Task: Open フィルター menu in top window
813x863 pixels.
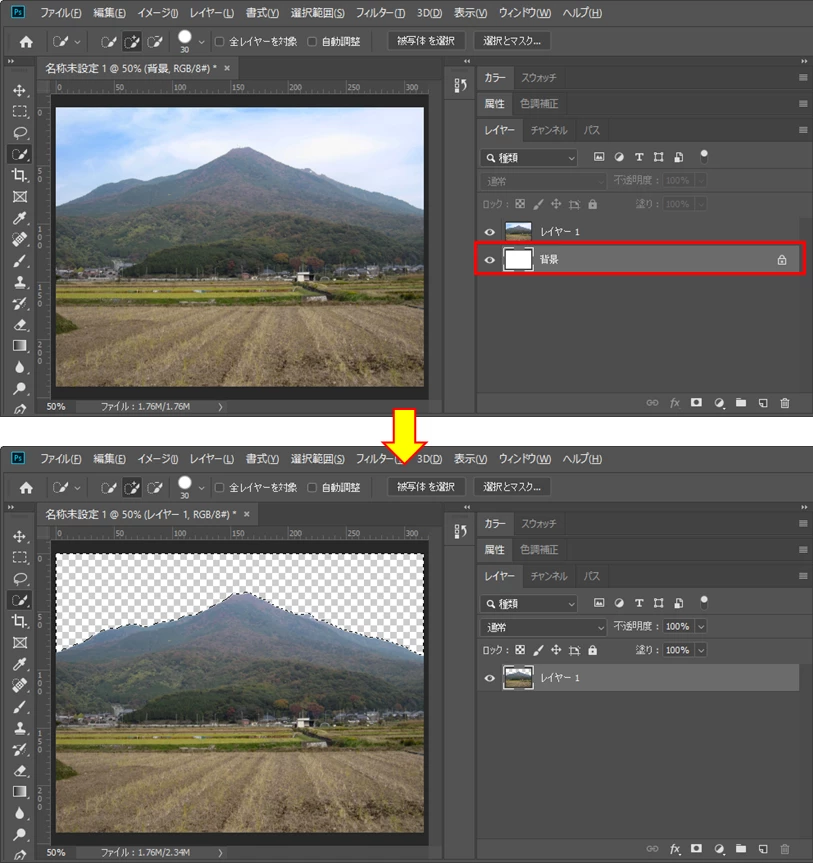Action: pos(380,13)
